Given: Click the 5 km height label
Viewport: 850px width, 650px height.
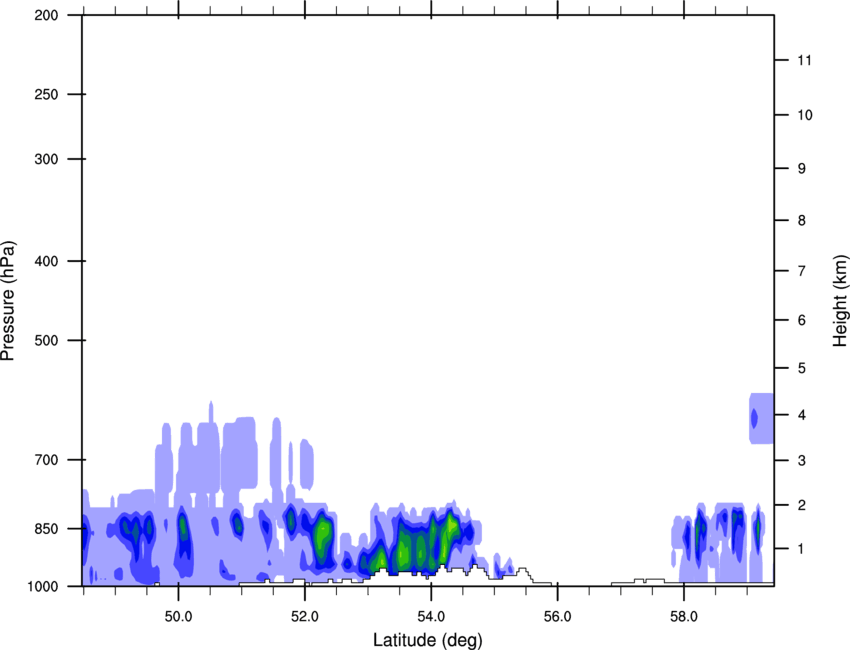Looking at the screenshot, I should [x=802, y=368].
